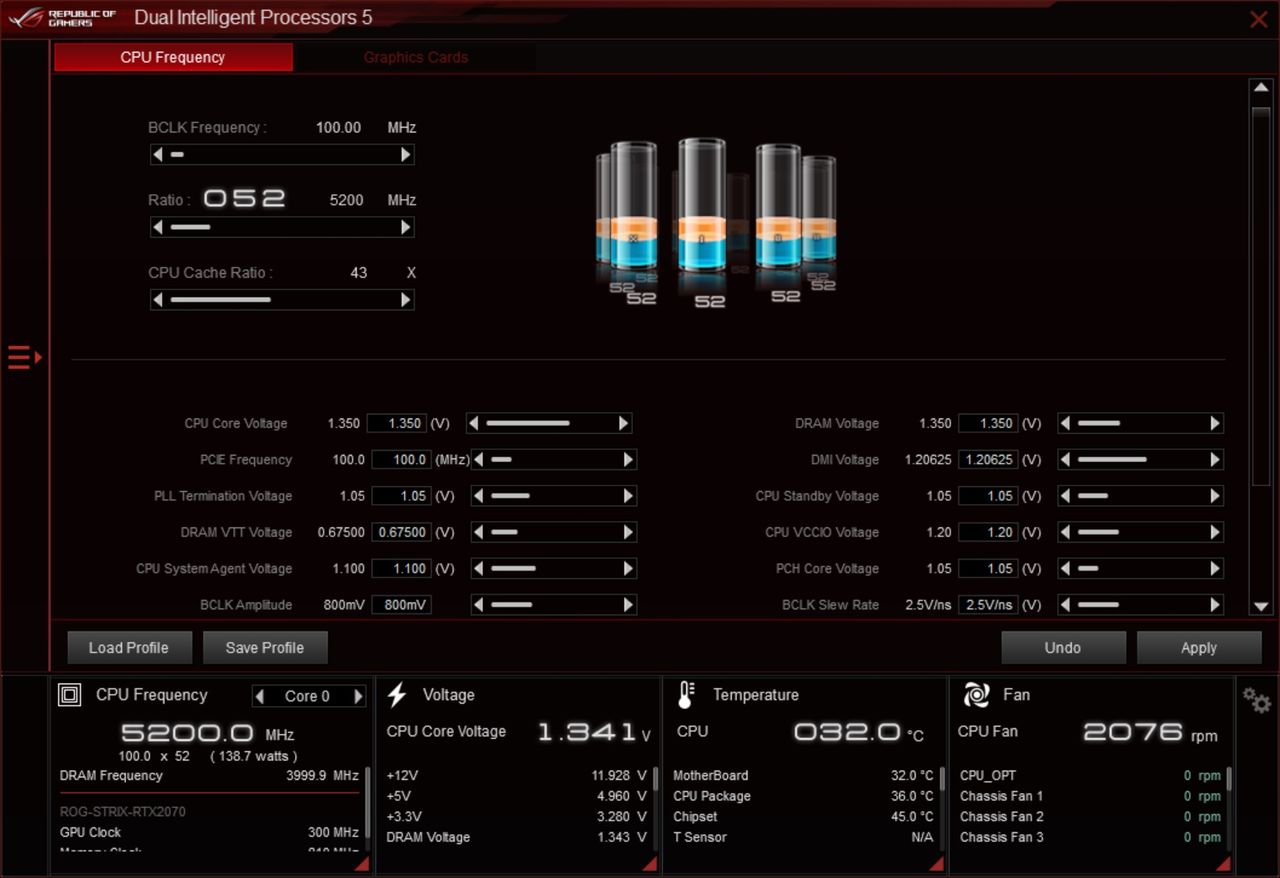
Task: Click the PCIE Frequency input field
Action: (402, 460)
